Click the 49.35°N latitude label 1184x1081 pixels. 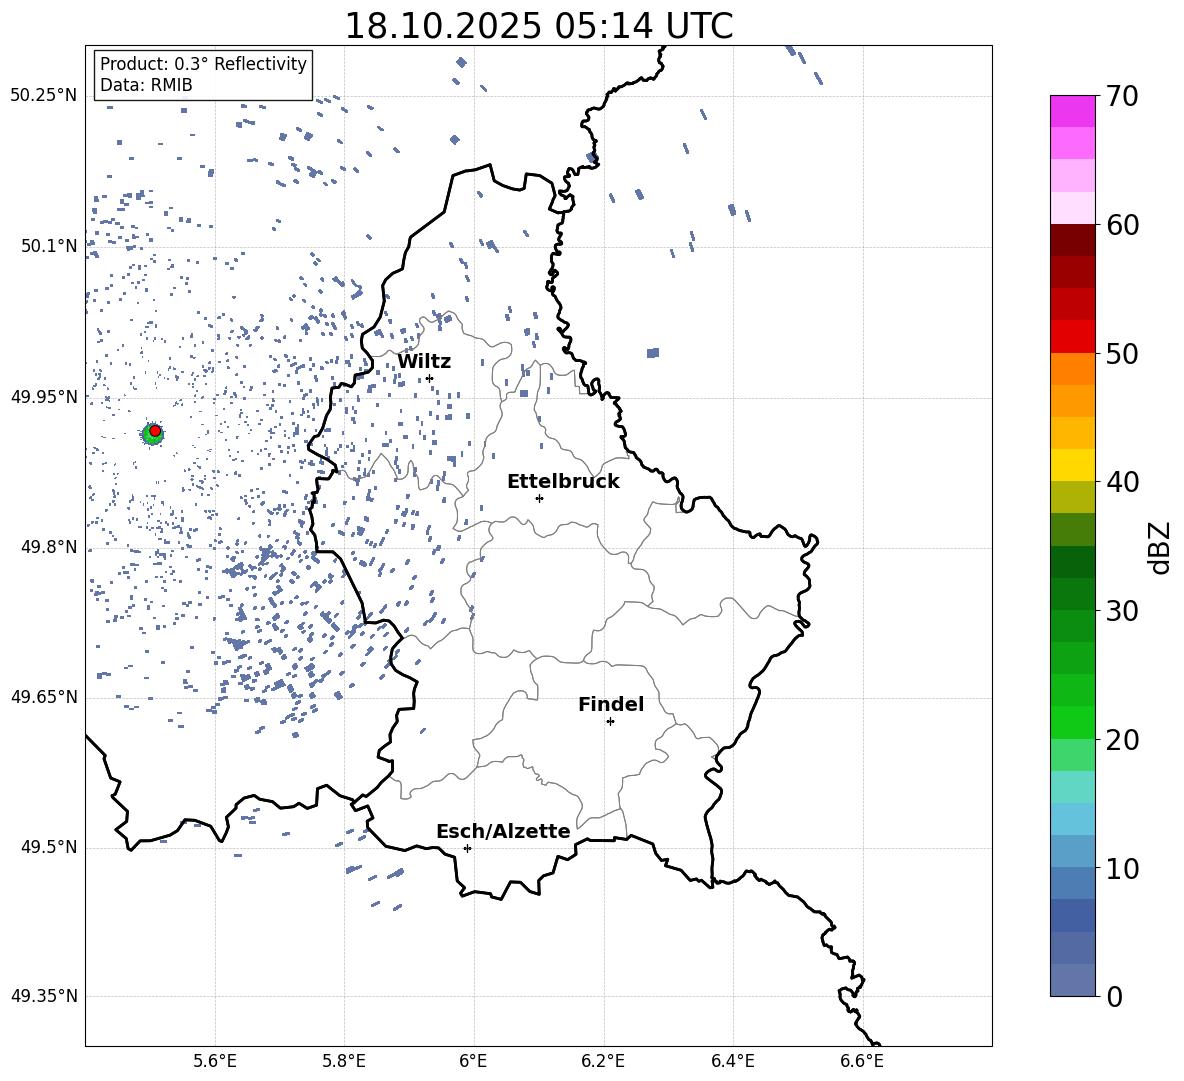(x=44, y=996)
